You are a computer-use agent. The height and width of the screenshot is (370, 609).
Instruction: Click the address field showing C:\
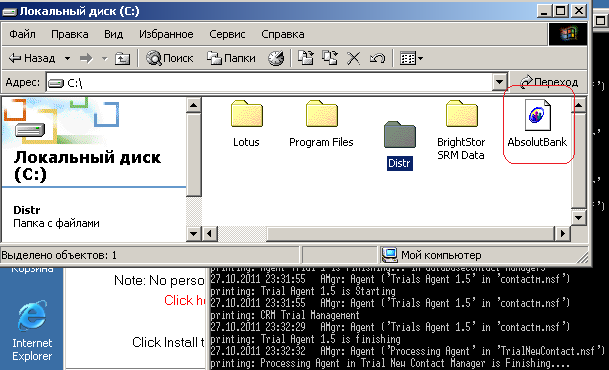click(270, 82)
